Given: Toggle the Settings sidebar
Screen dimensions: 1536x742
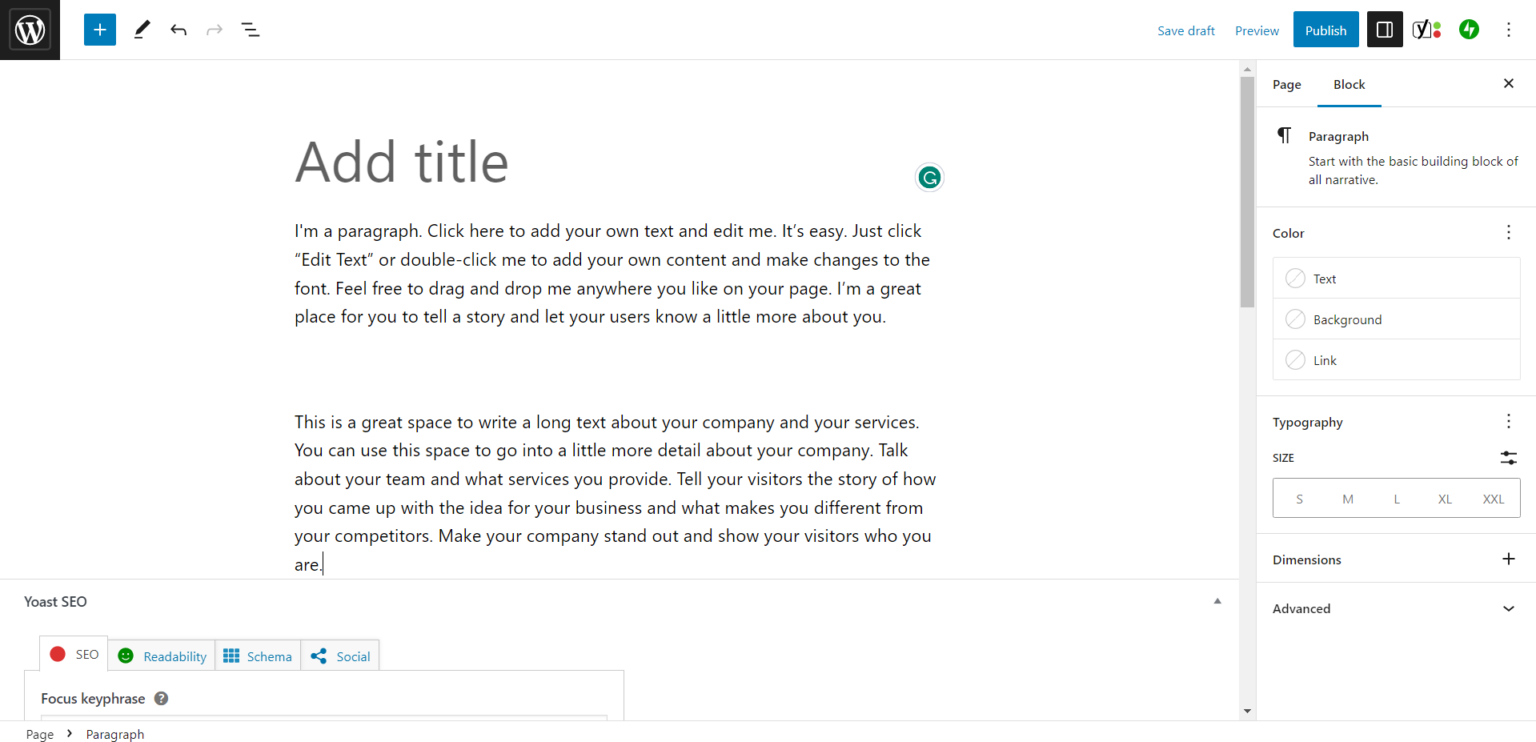Looking at the screenshot, I should 1384,29.
